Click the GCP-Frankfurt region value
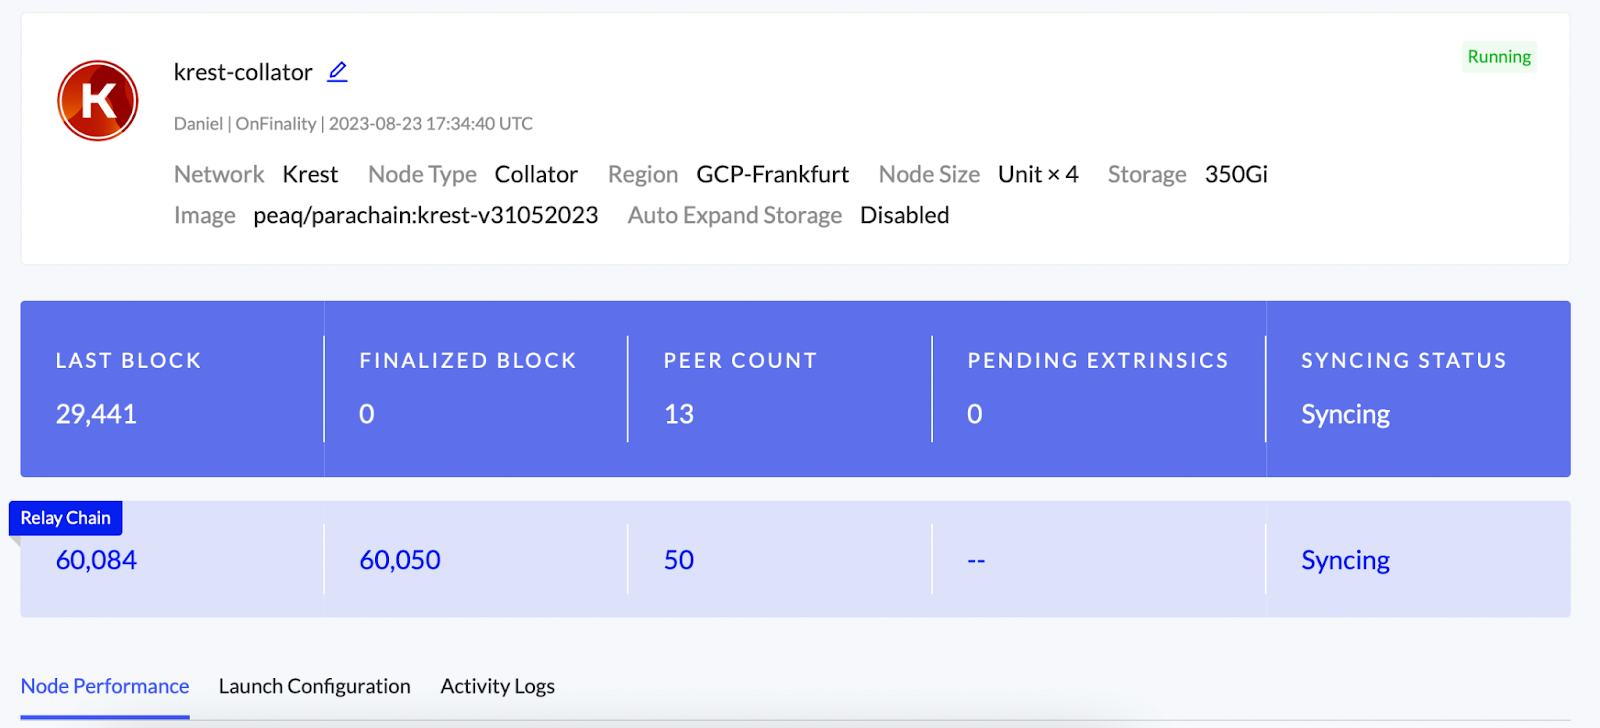1600x728 pixels. point(772,174)
